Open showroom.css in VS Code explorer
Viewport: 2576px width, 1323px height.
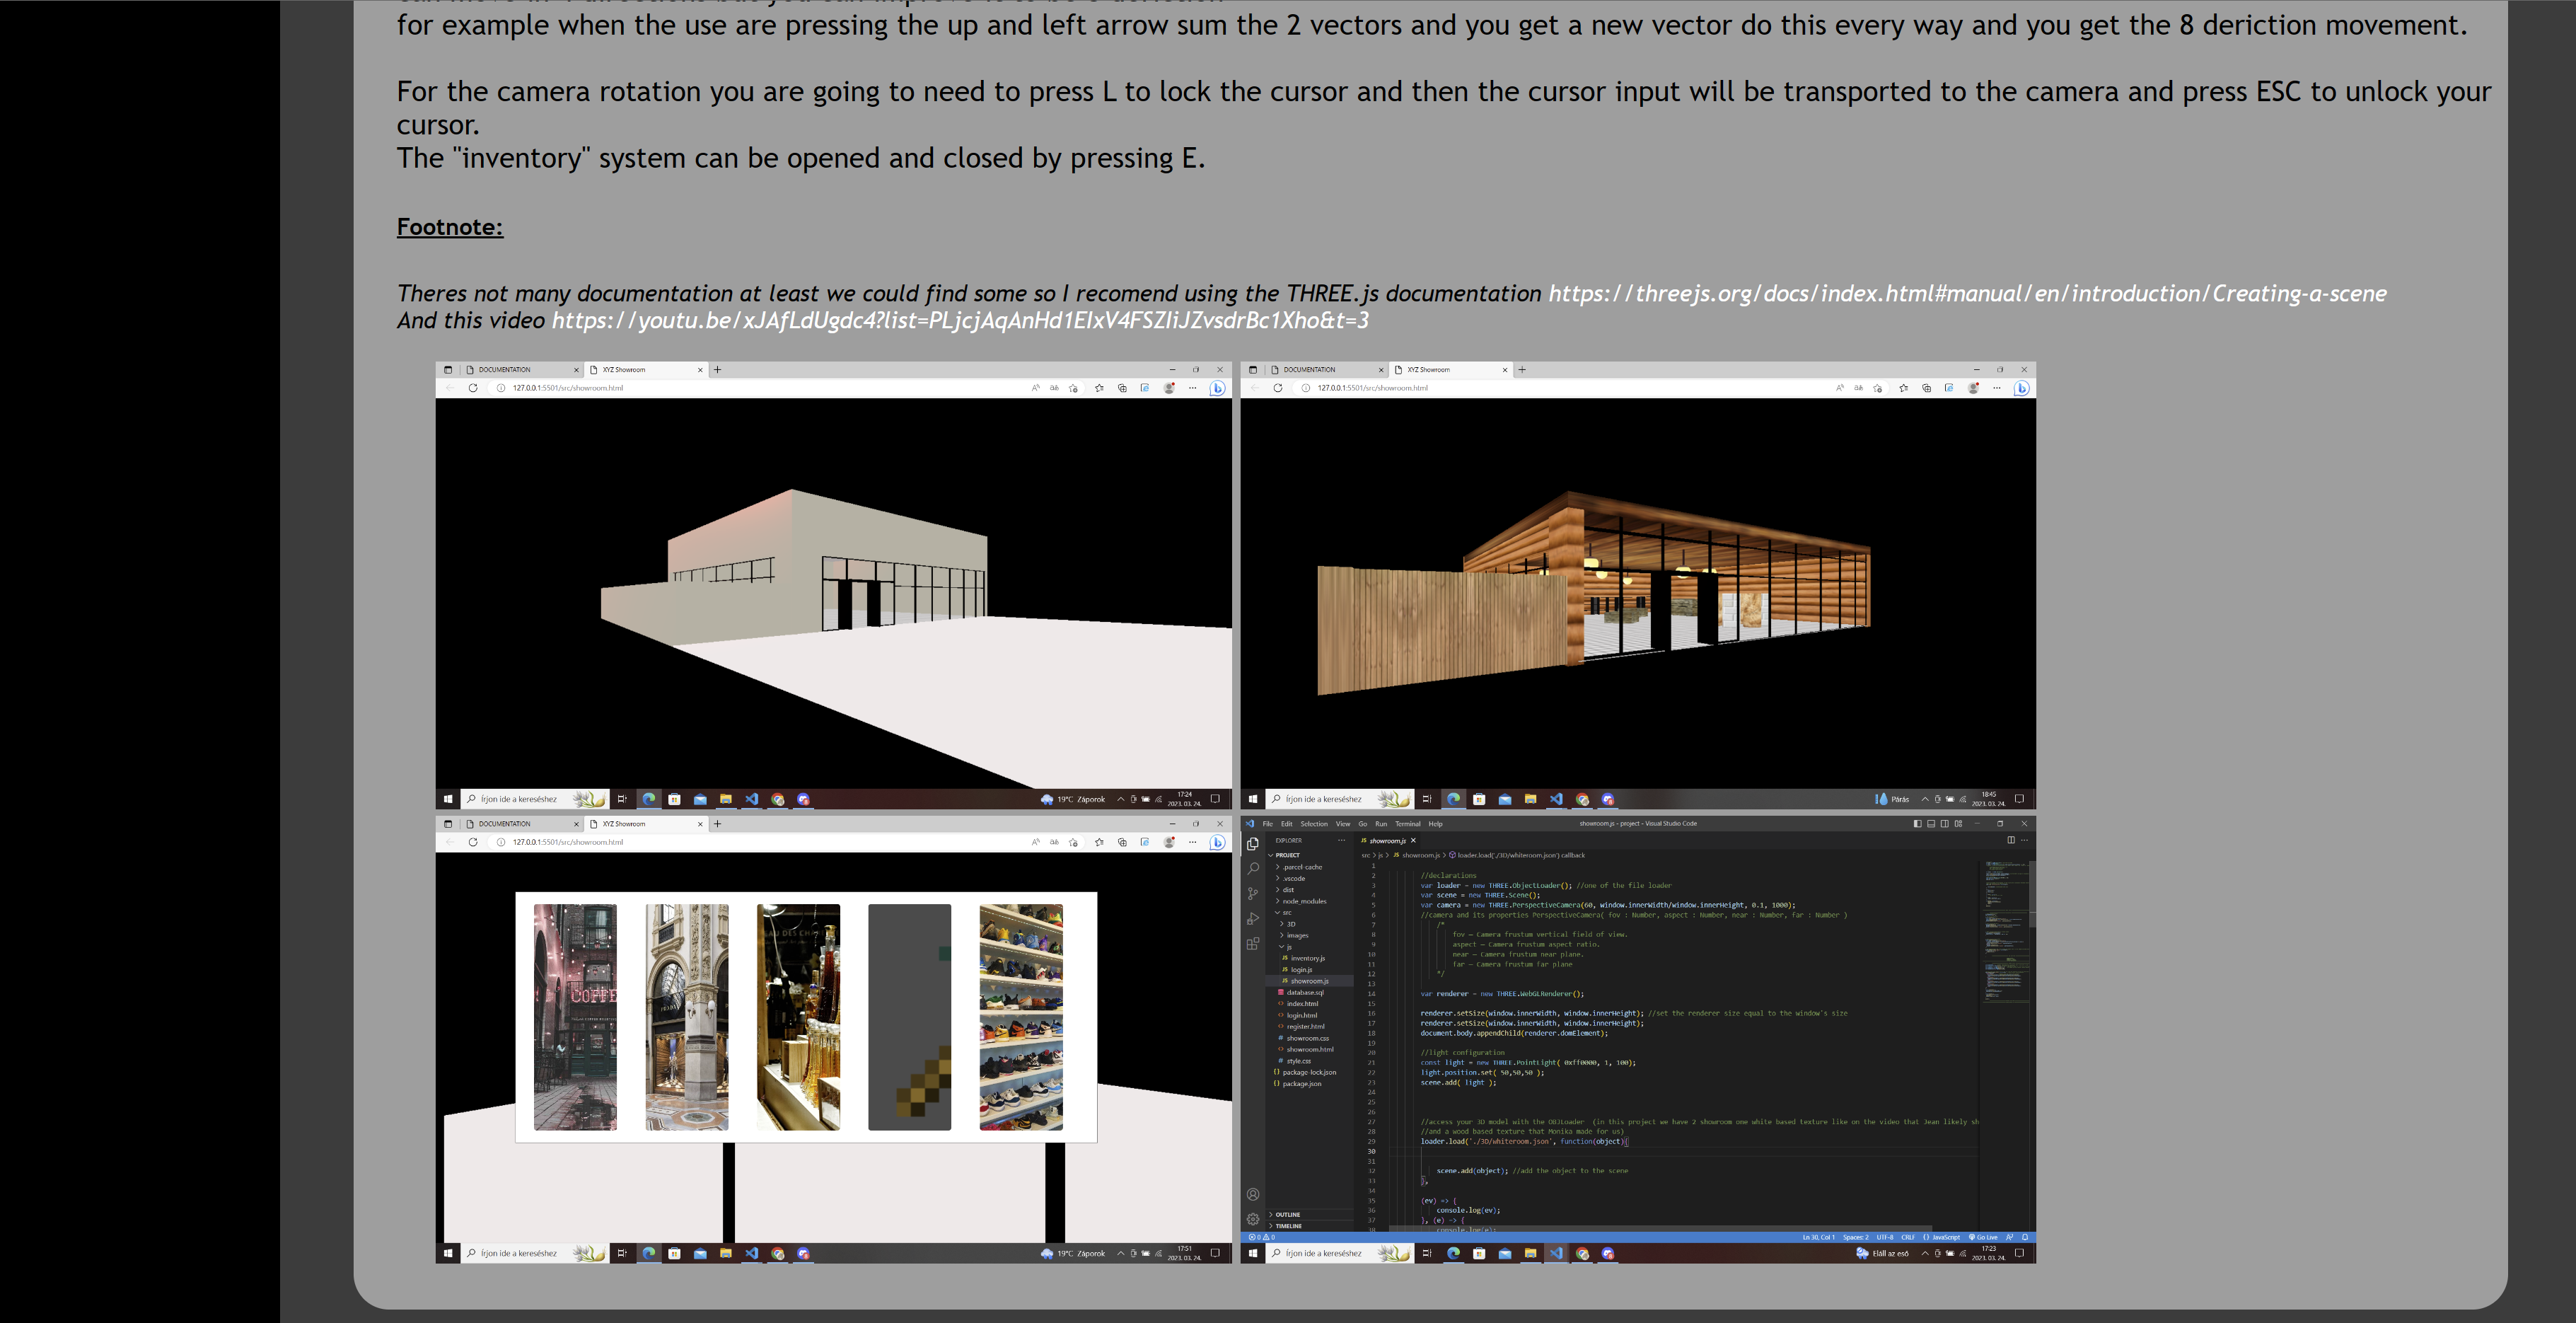pos(1310,1038)
